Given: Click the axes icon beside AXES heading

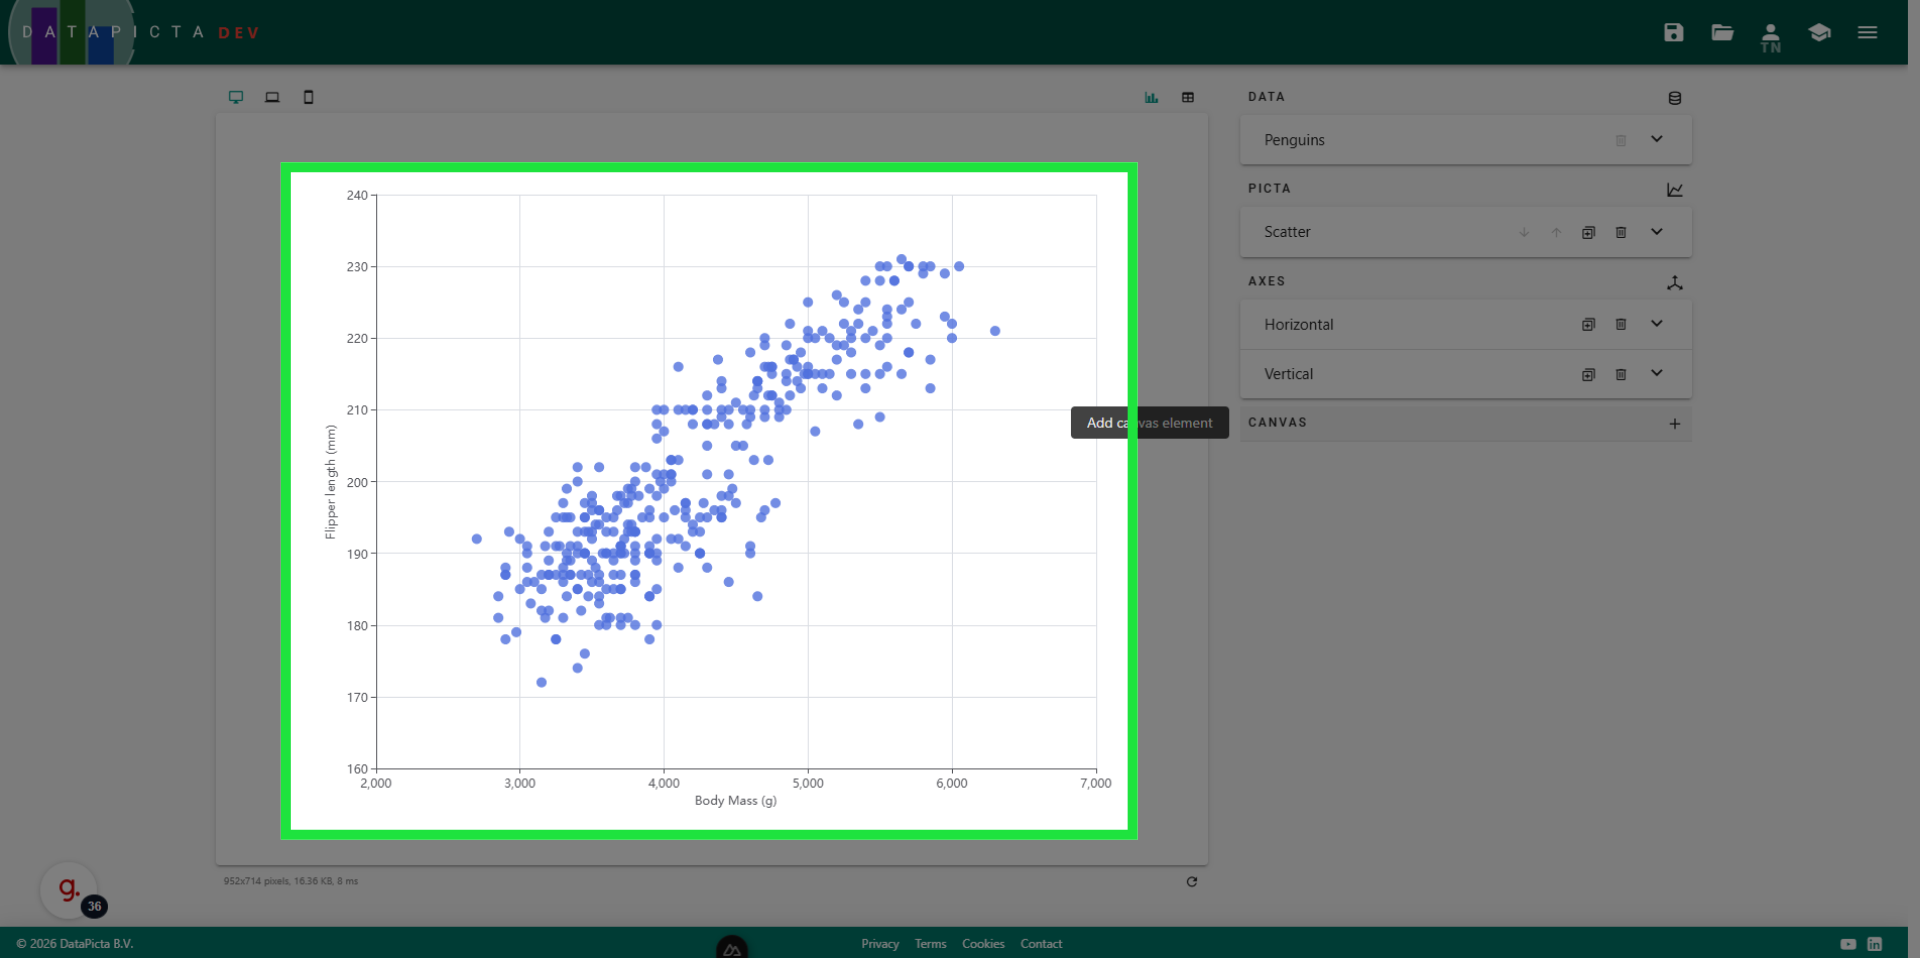Looking at the screenshot, I should click(1674, 283).
